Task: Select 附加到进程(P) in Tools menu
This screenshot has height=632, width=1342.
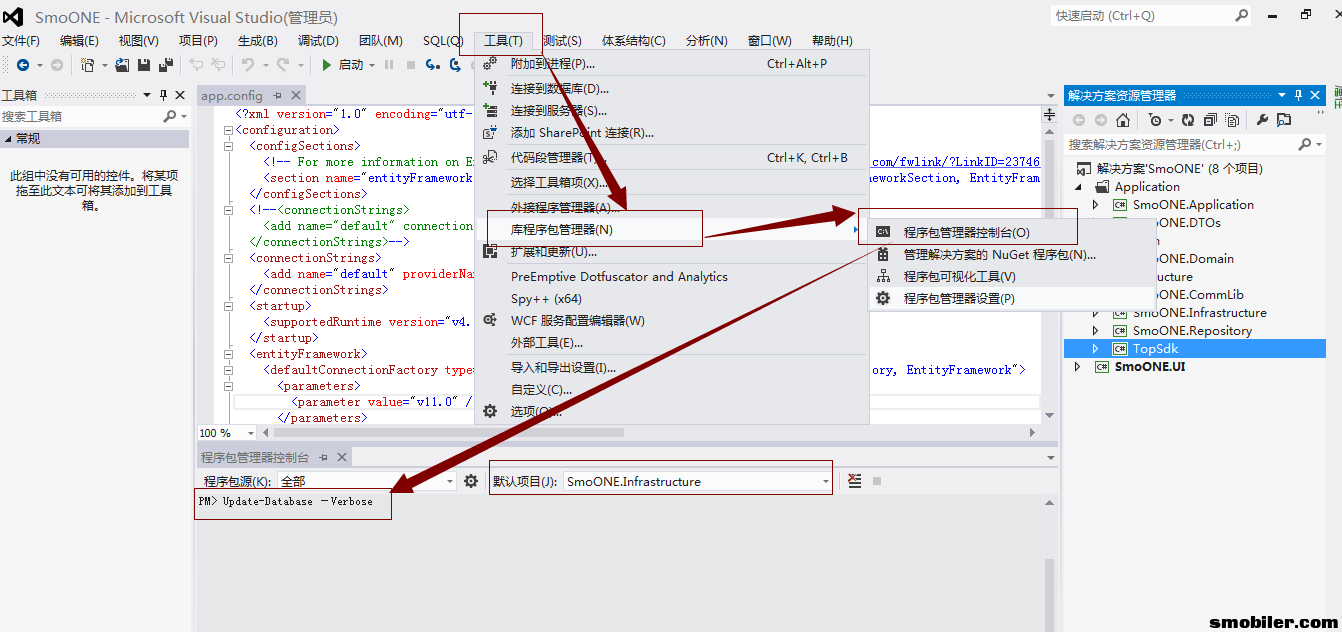Action: tap(672, 64)
